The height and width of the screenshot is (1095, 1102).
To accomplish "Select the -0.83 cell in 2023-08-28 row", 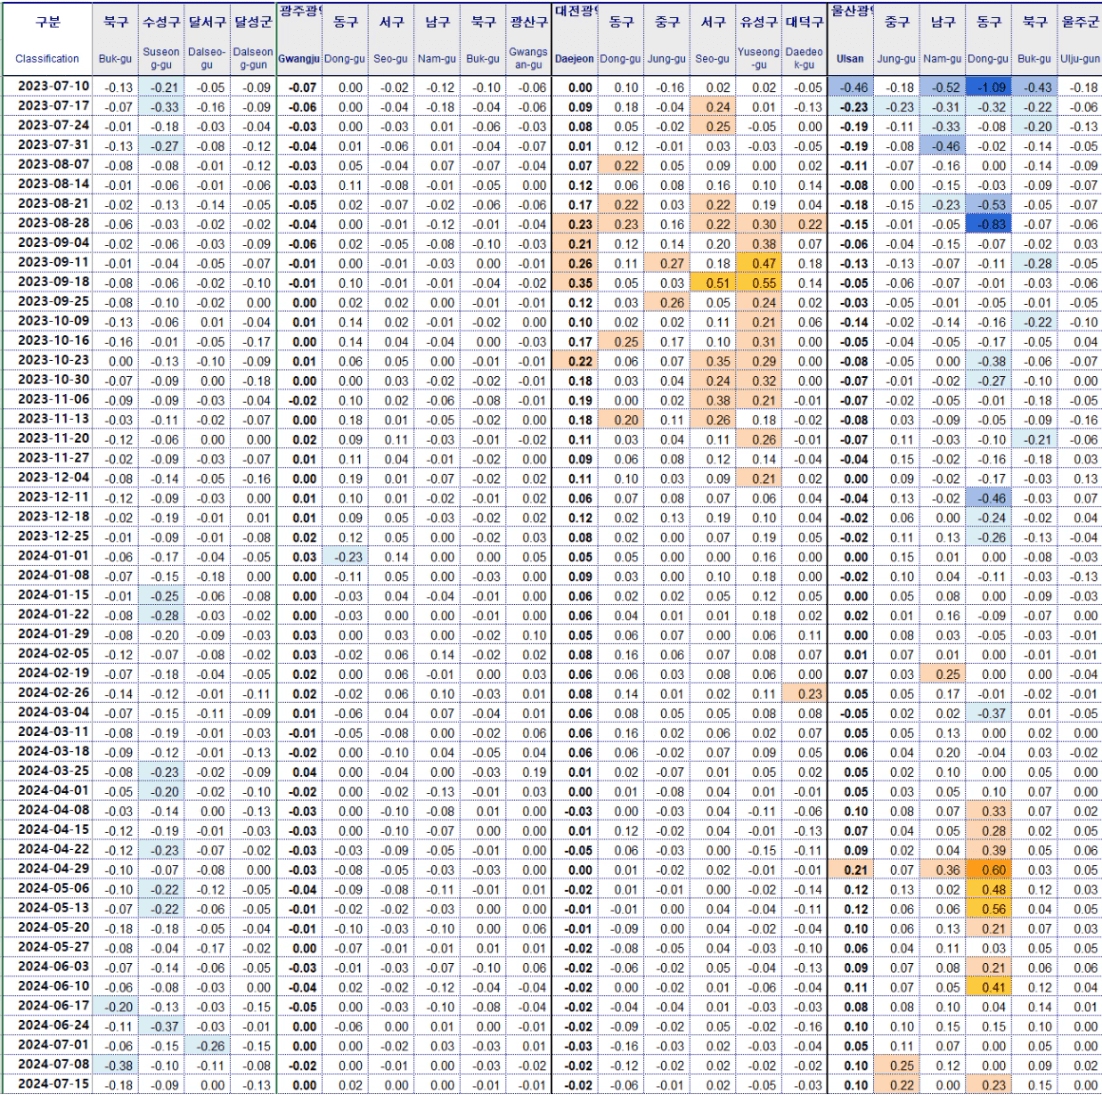I will [989, 224].
